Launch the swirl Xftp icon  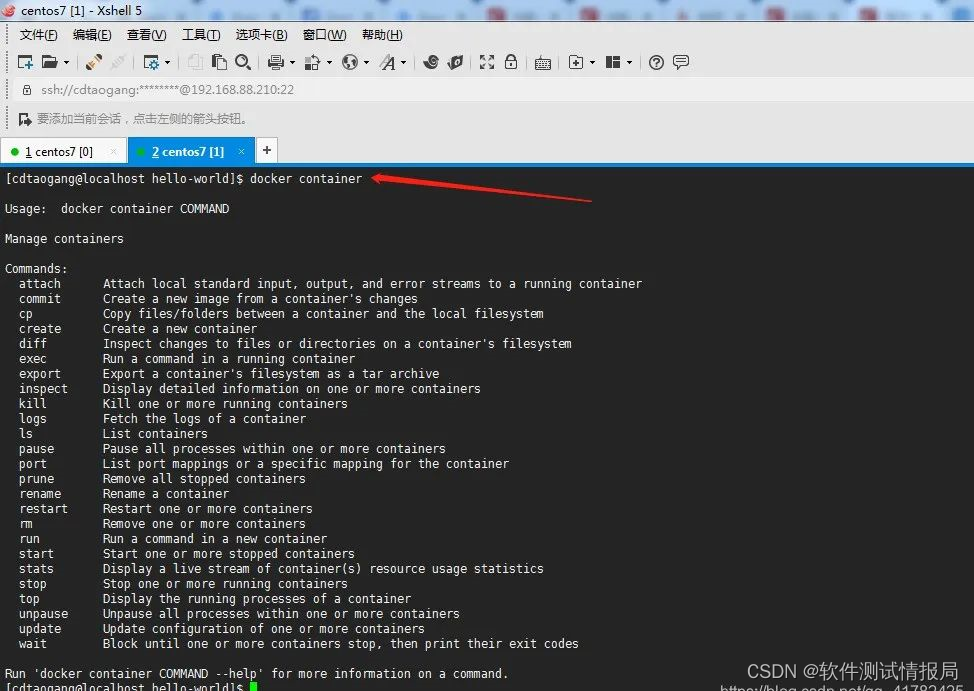pos(430,62)
